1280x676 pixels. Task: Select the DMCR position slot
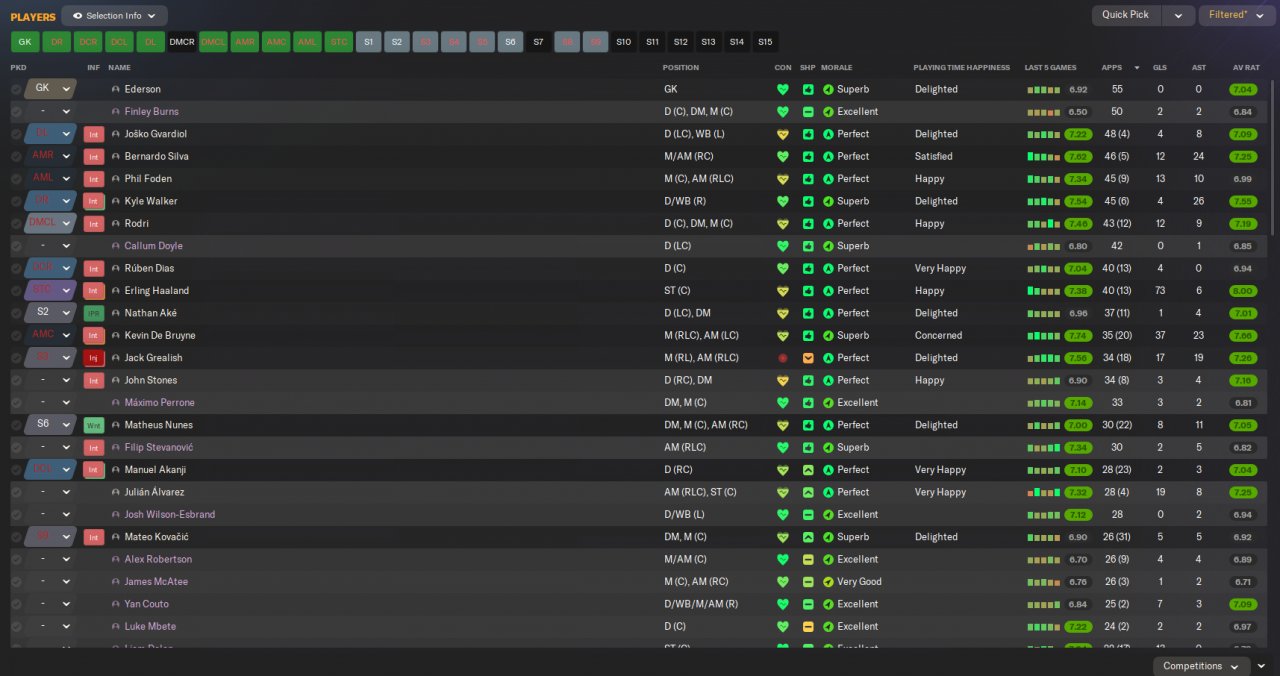click(182, 42)
